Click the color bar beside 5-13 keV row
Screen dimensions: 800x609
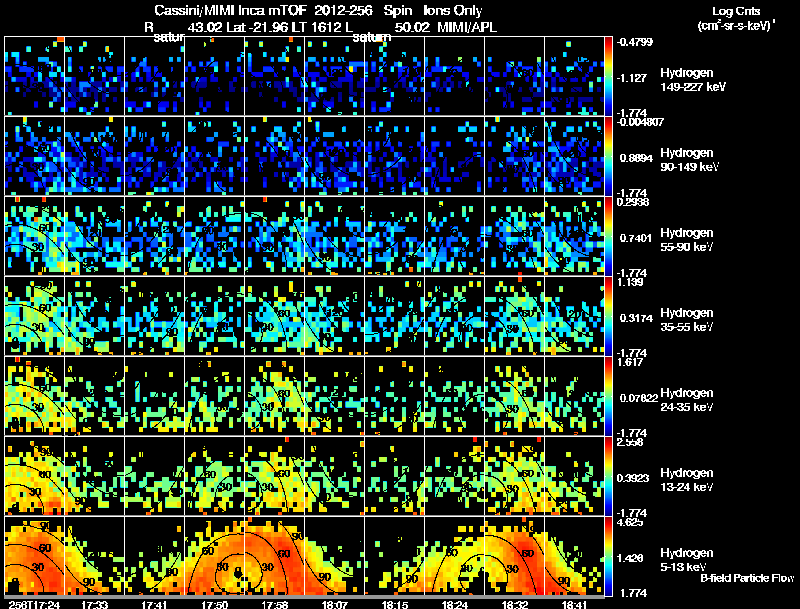click(608, 556)
